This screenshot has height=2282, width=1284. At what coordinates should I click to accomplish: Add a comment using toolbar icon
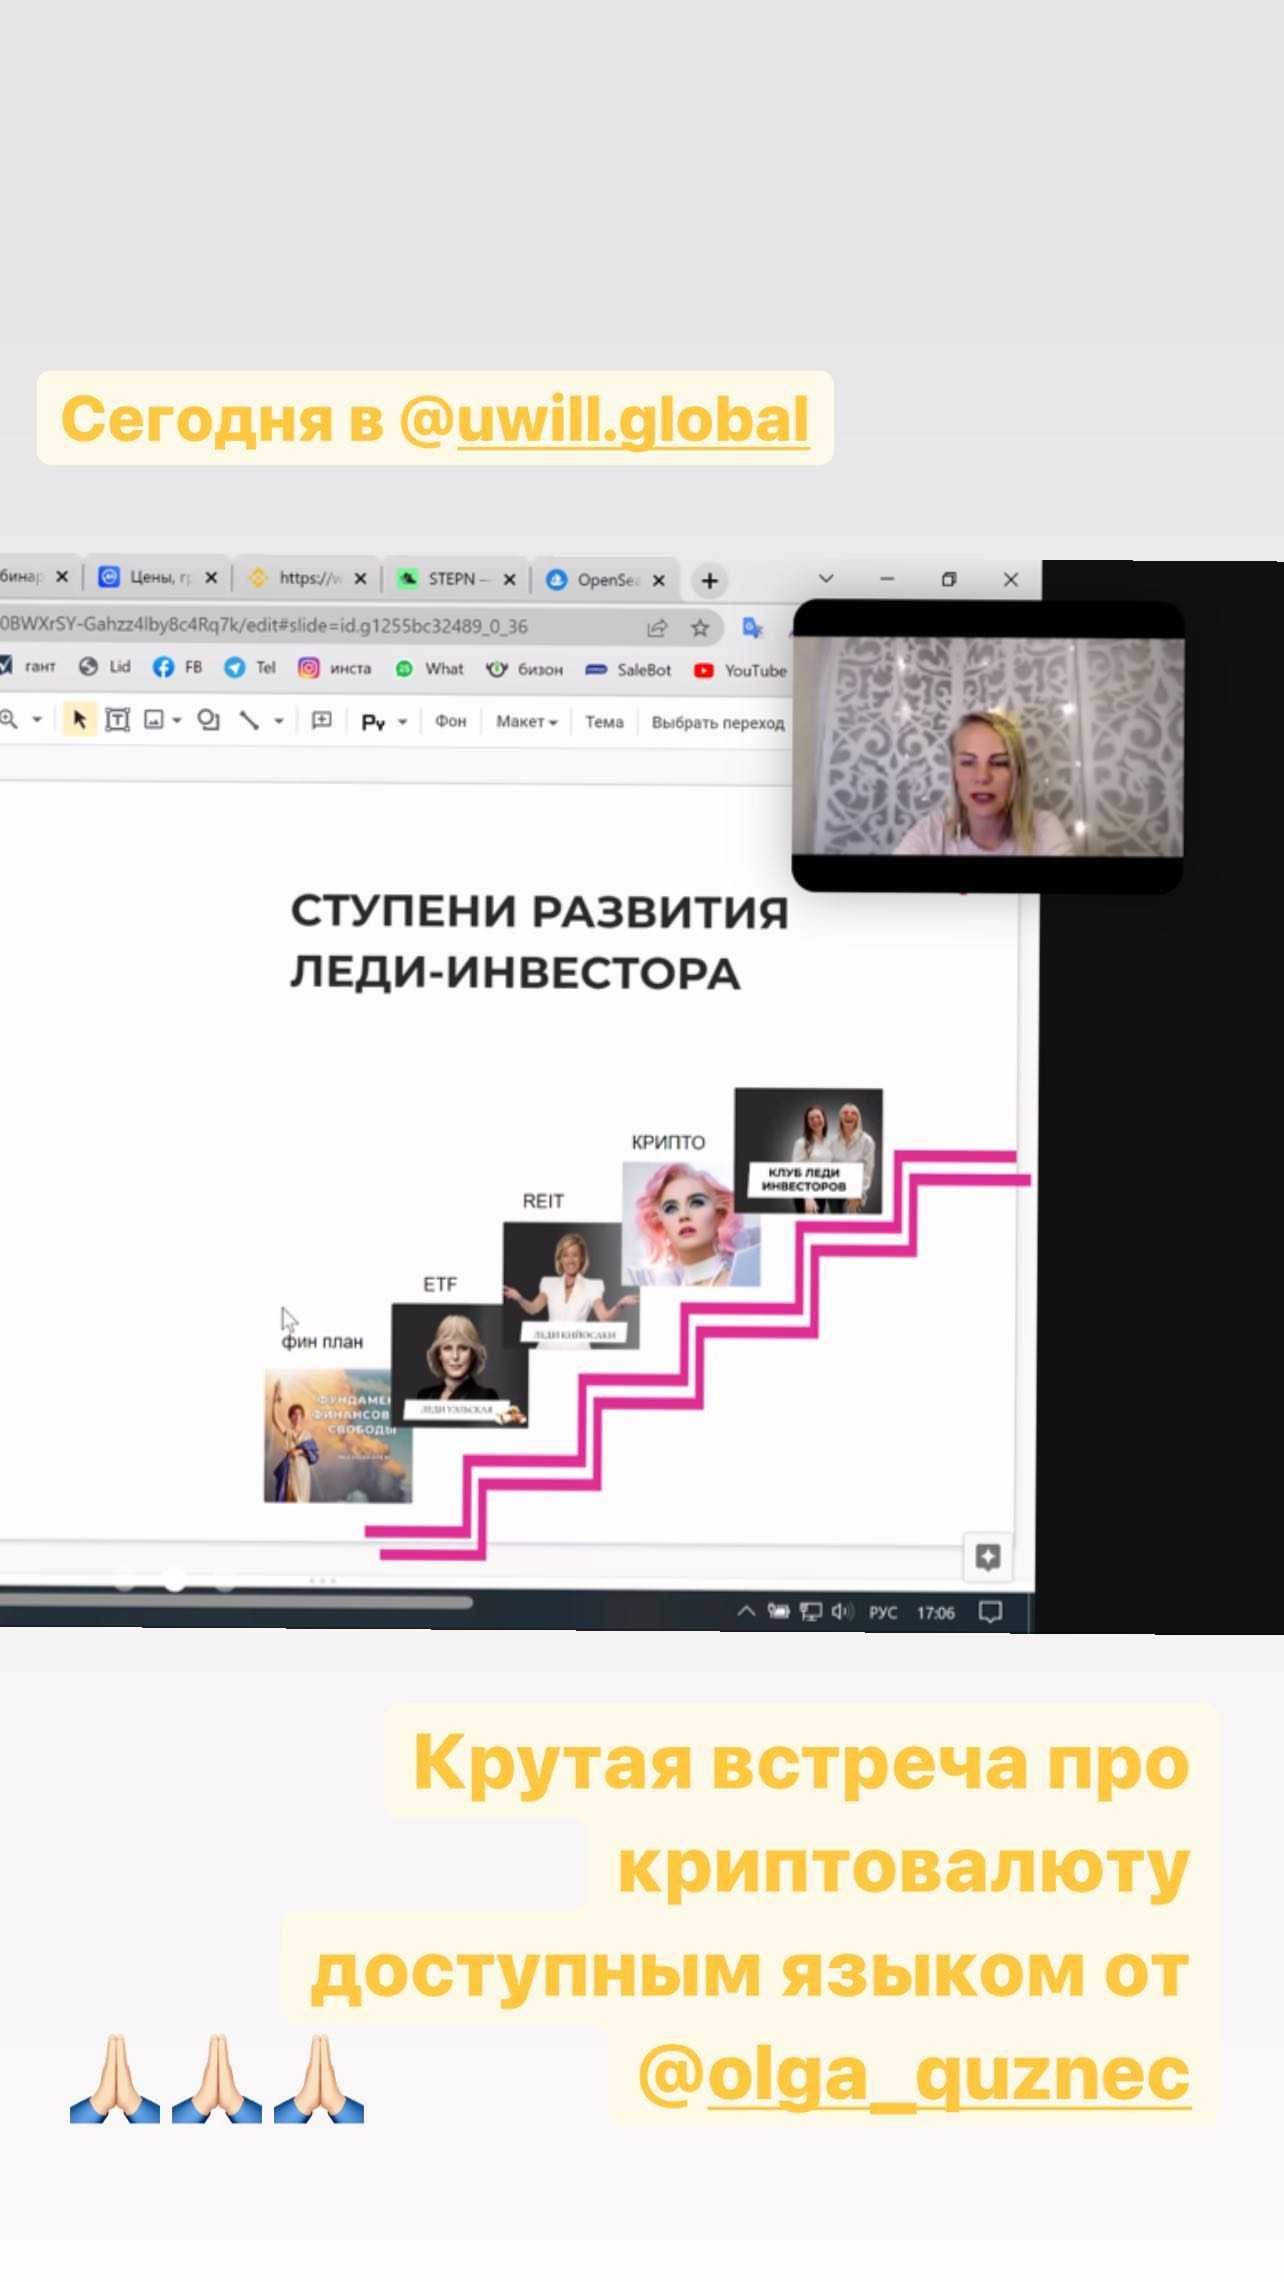pos(322,720)
